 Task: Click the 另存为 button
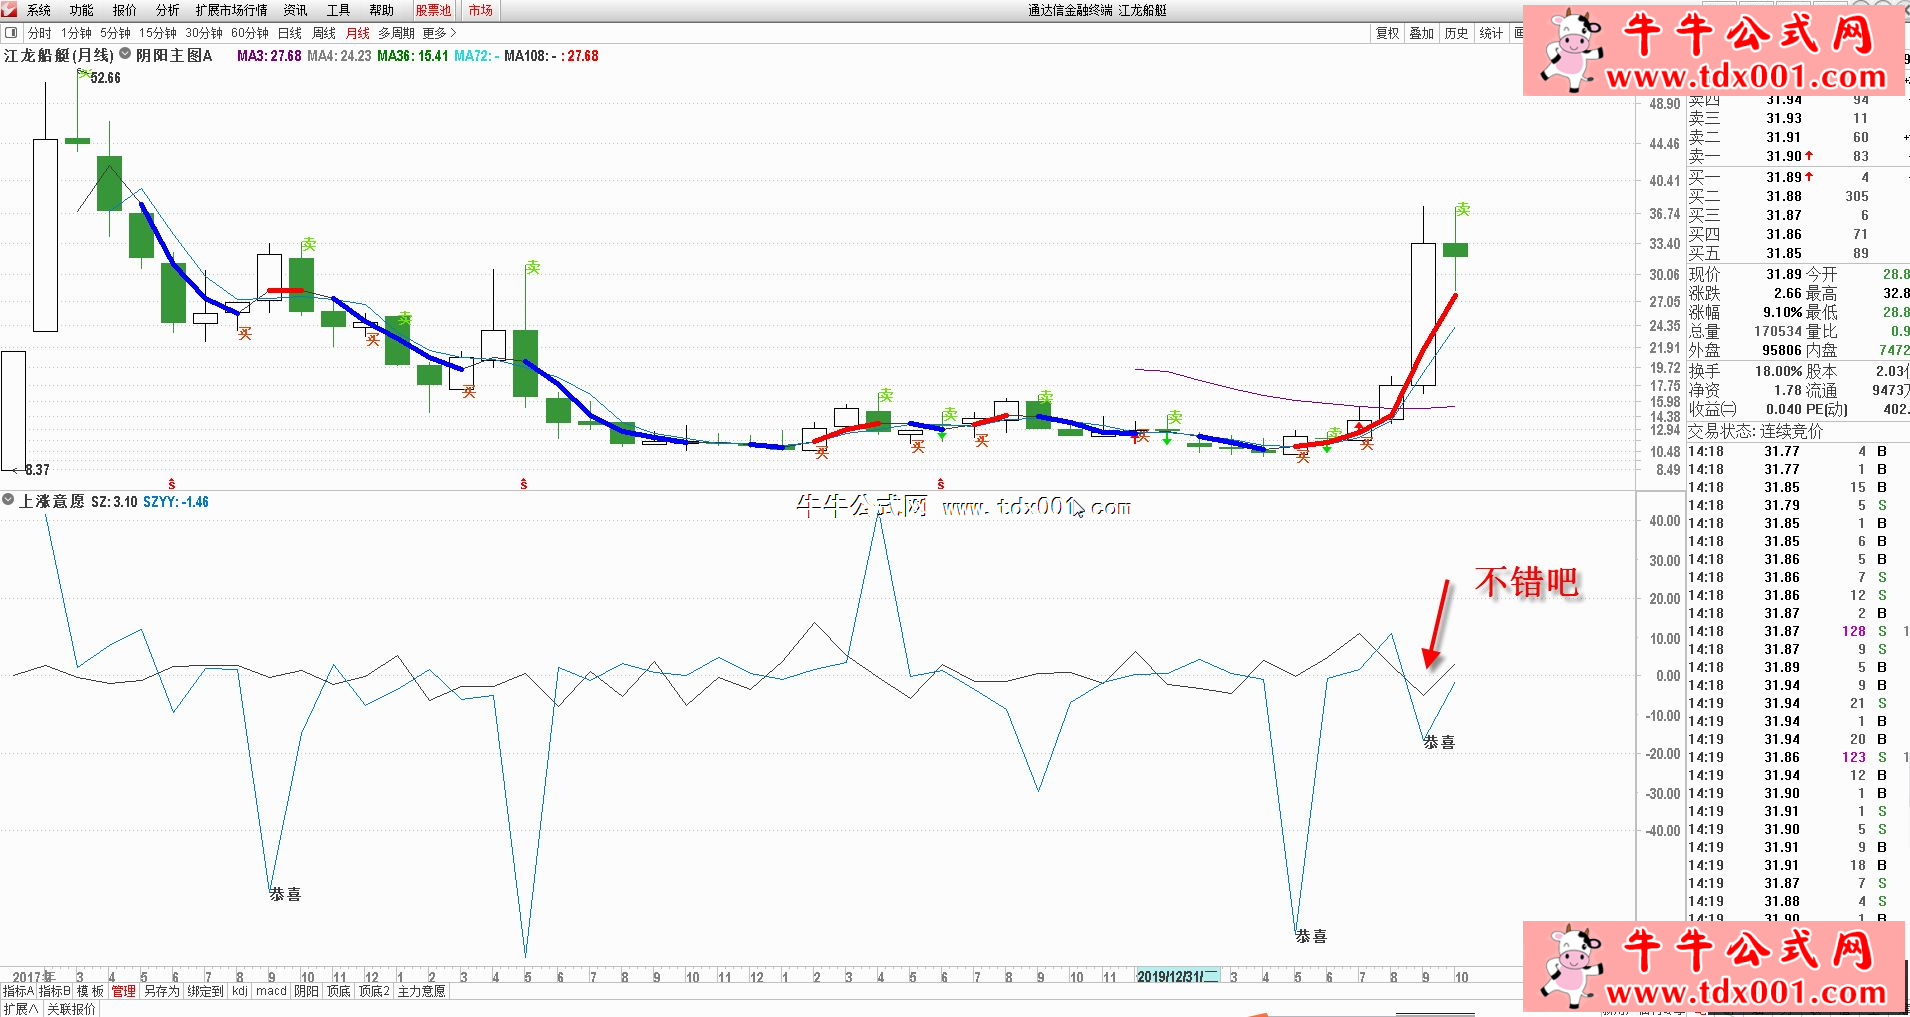[161, 991]
